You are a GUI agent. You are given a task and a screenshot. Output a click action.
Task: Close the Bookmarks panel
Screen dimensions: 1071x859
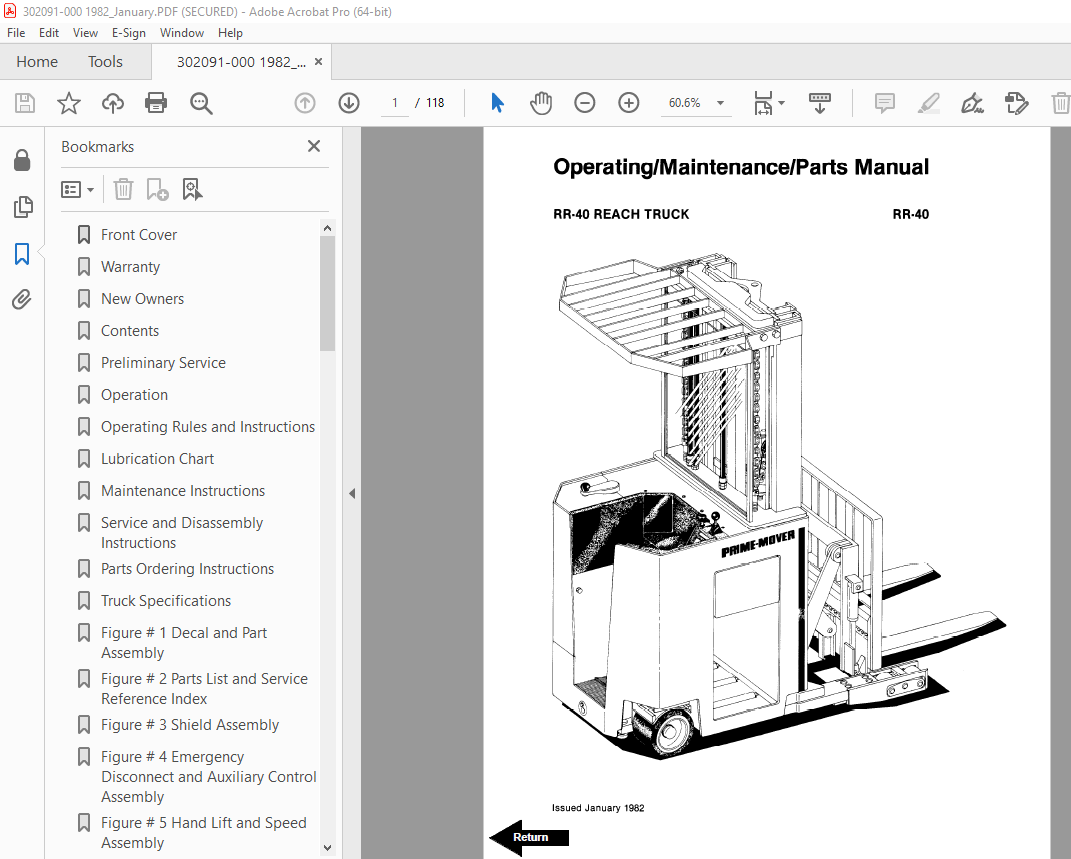coord(314,146)
